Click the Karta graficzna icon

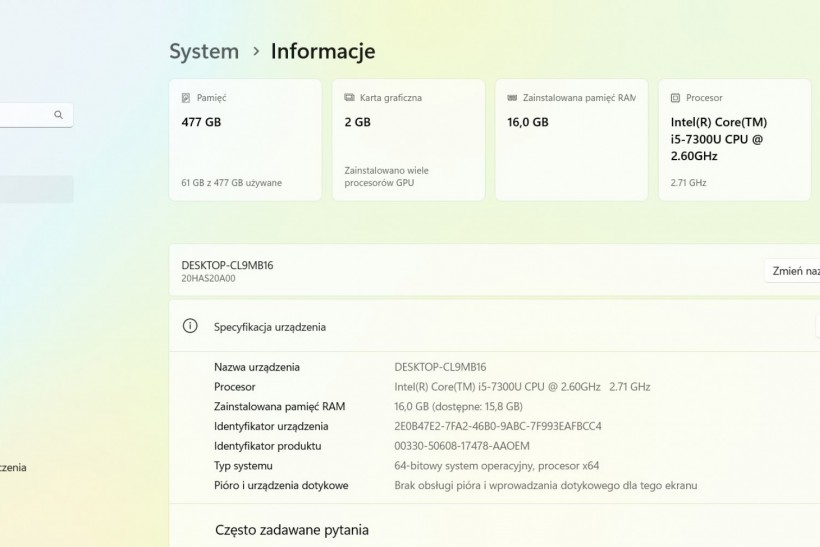point(349,98)
